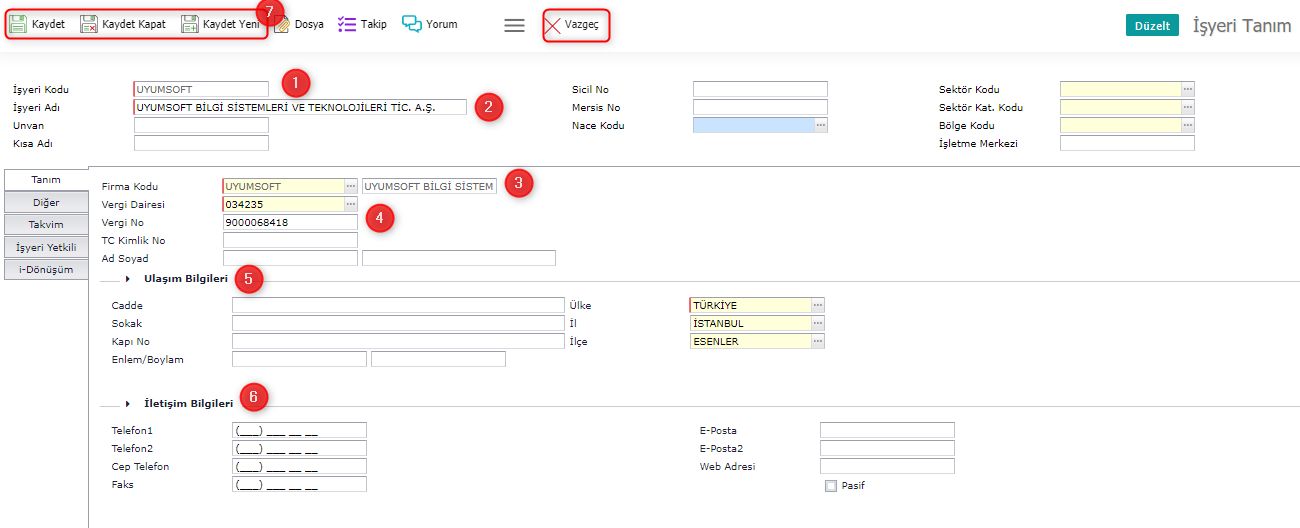Screen dimensions: 1300x528
Task: Click the Kaydet save icon
Action: tap(18, 24)
